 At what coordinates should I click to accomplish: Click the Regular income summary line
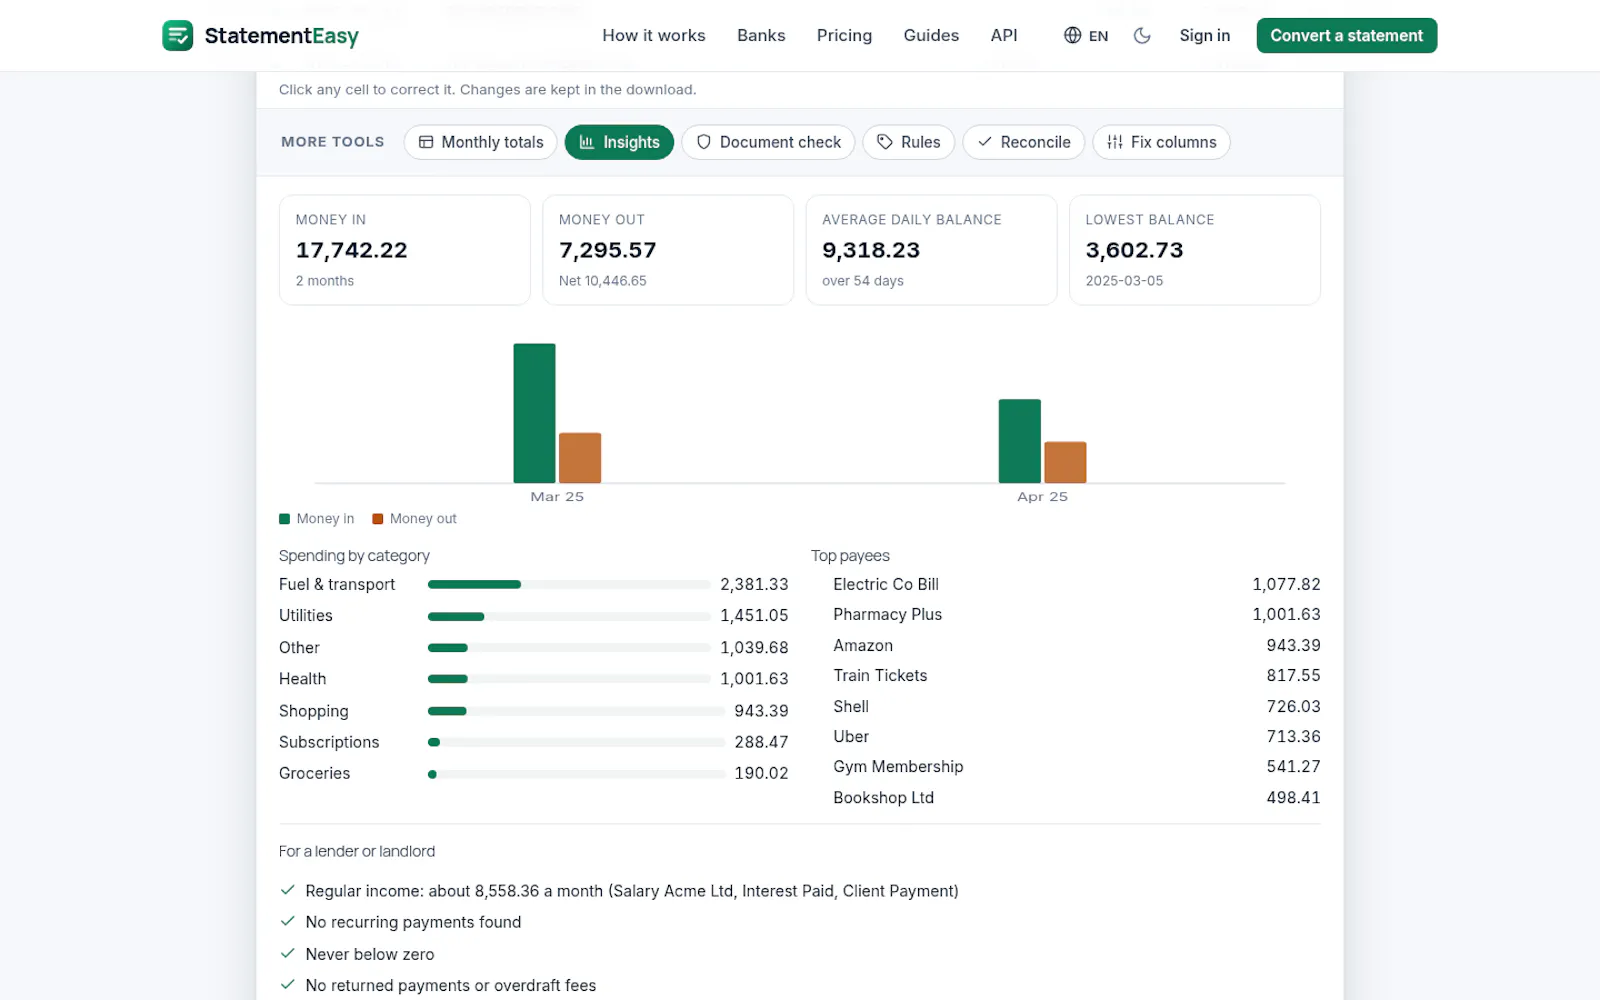tap(632, 891)
